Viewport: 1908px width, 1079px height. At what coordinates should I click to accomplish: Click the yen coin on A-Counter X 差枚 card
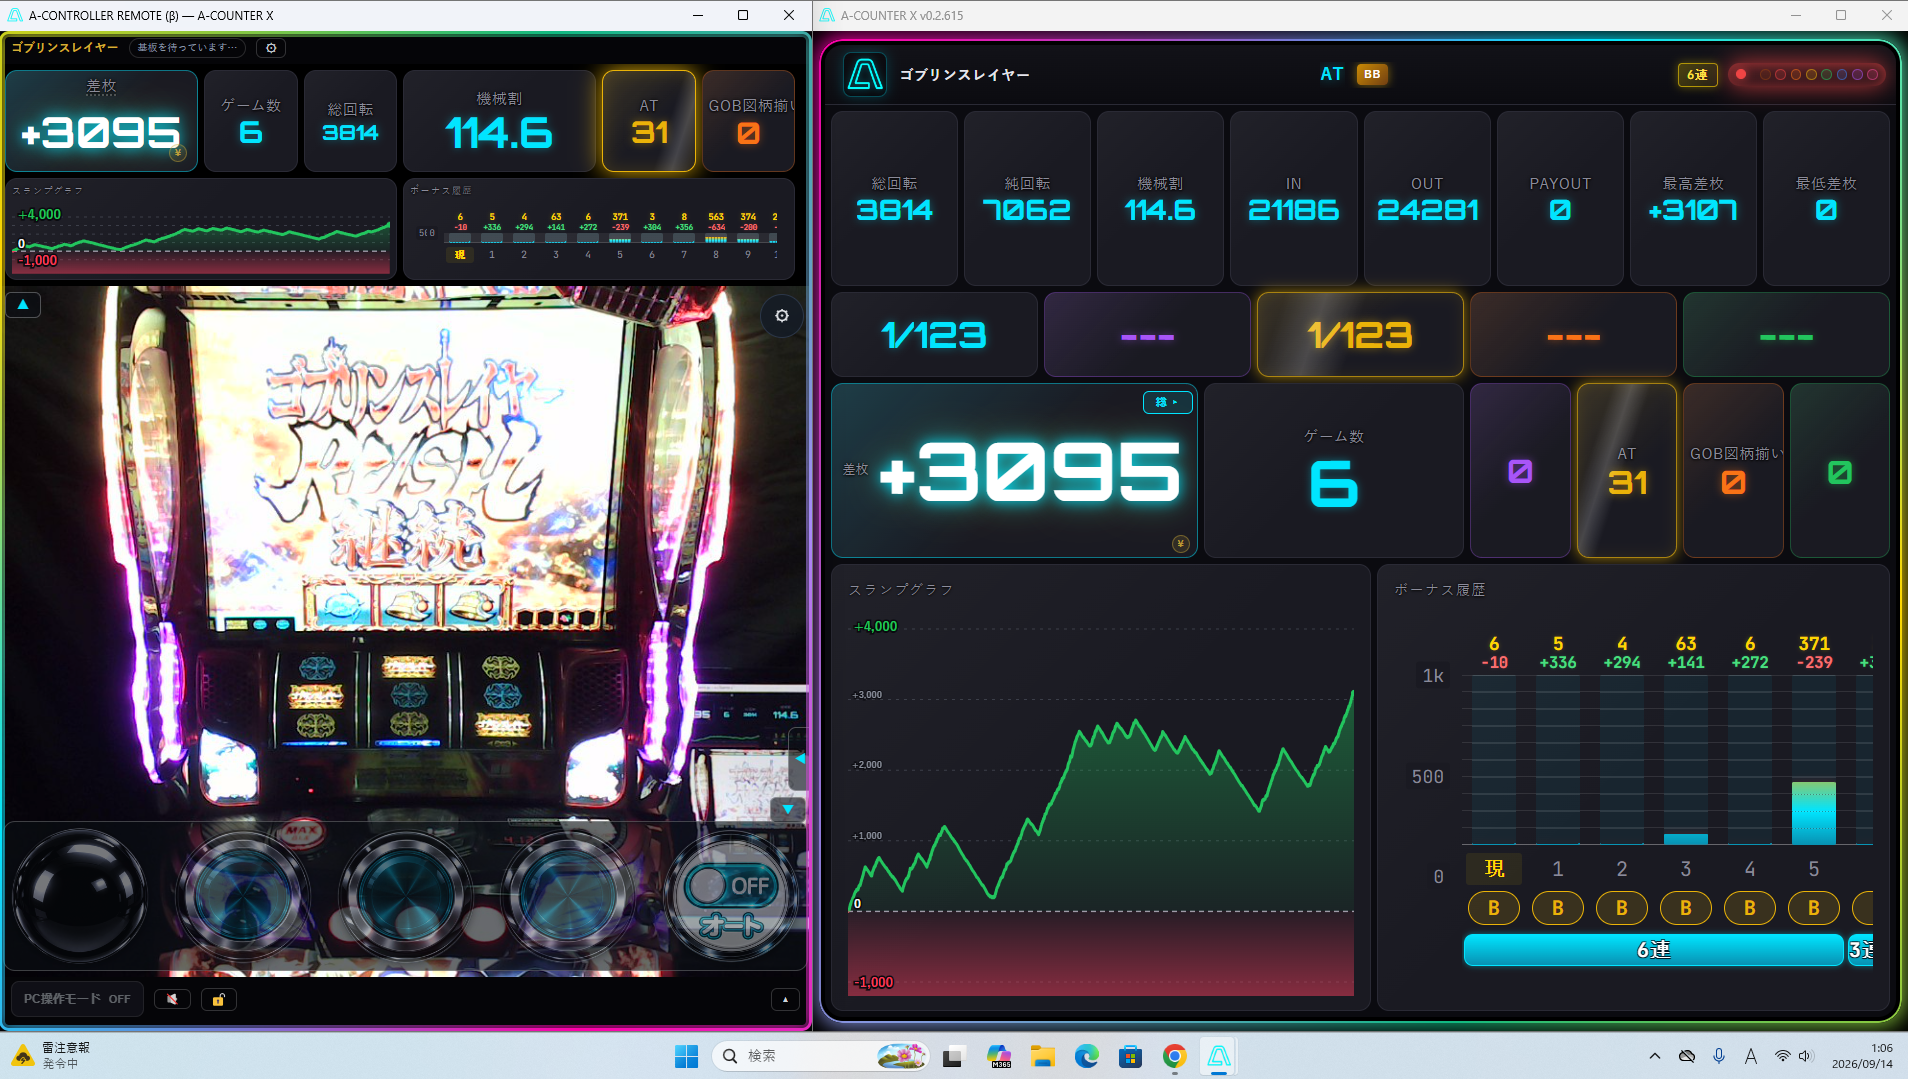pos(1181,544)
